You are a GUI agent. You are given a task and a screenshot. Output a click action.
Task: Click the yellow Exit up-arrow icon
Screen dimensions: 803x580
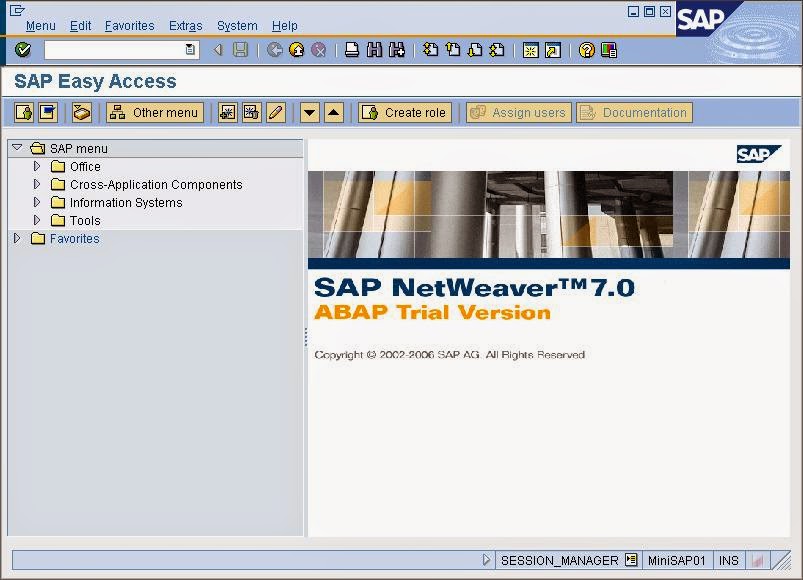pyautogui.click(x=297, y=50)
